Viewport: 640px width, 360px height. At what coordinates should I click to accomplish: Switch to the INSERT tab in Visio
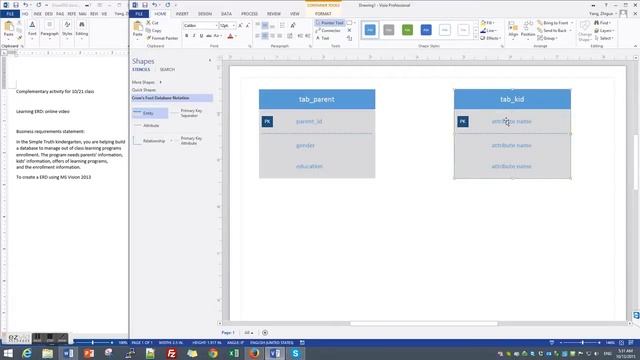[182, 14]
